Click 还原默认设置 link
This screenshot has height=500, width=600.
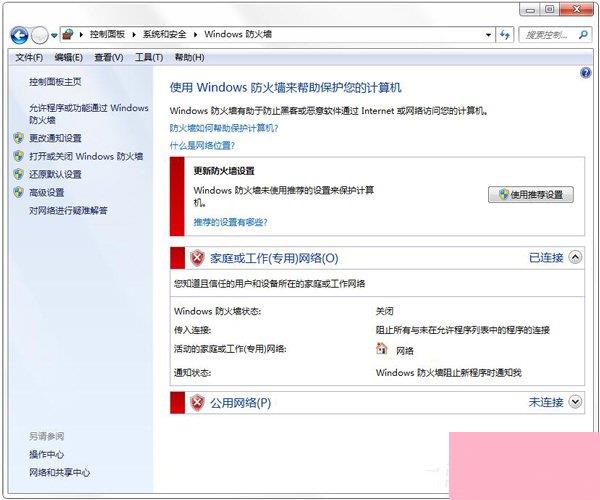click(55, 174)
